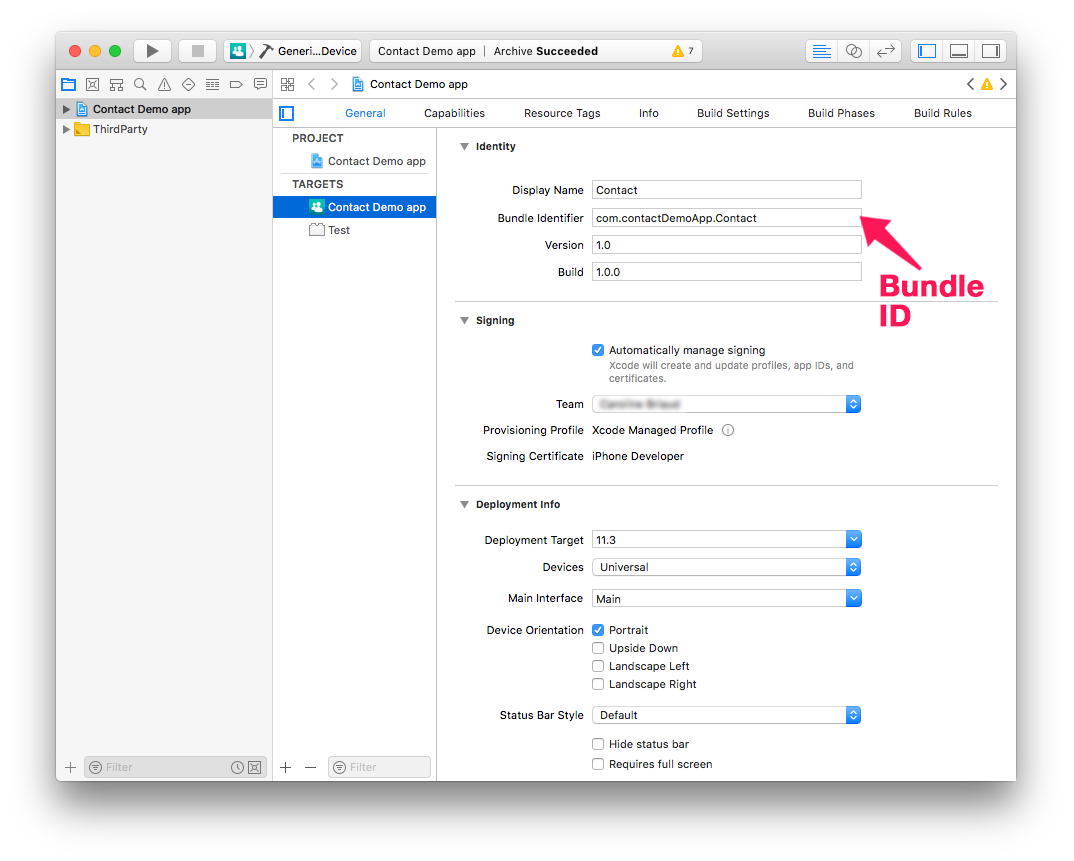Stop the running task
The image size is (1074, 861).
click(x=197, y=51)
